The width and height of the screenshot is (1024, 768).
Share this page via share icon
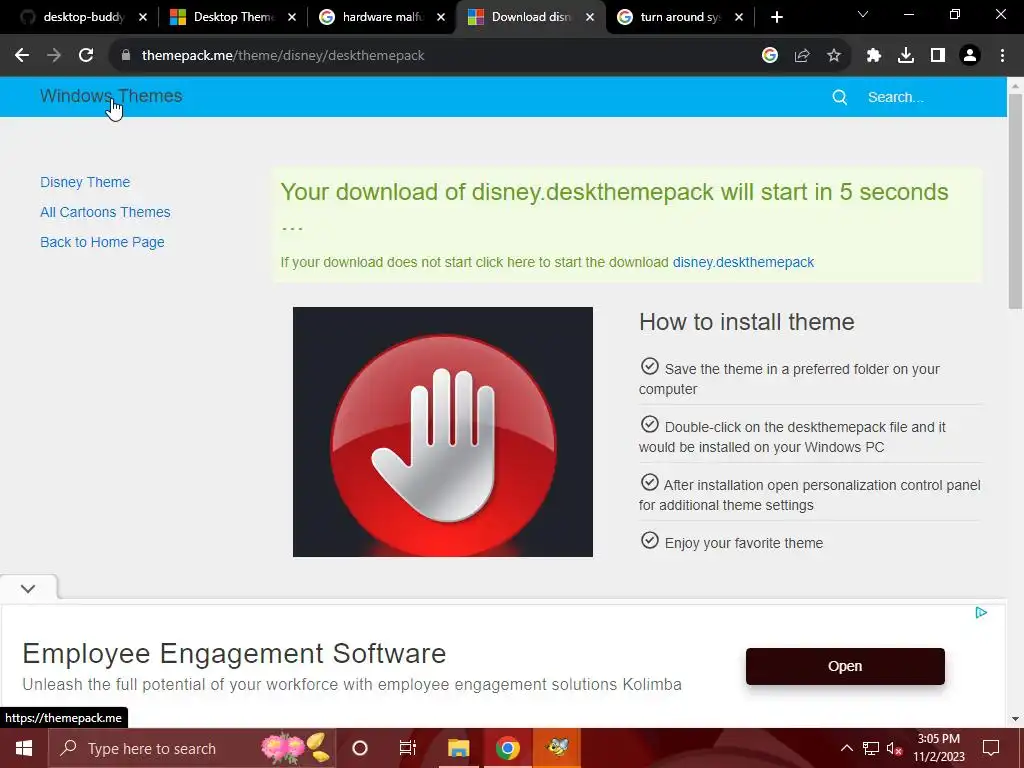pyautogui.click(x=802, y=56)
